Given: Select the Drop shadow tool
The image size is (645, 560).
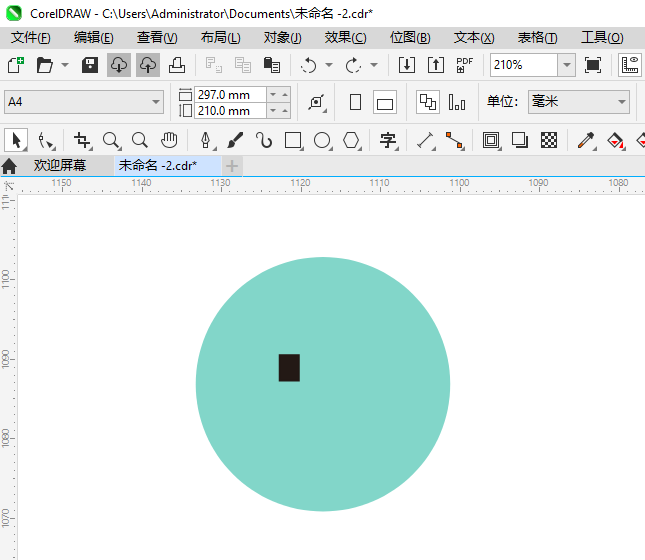Looking at the screenshot, I should 520,141.
